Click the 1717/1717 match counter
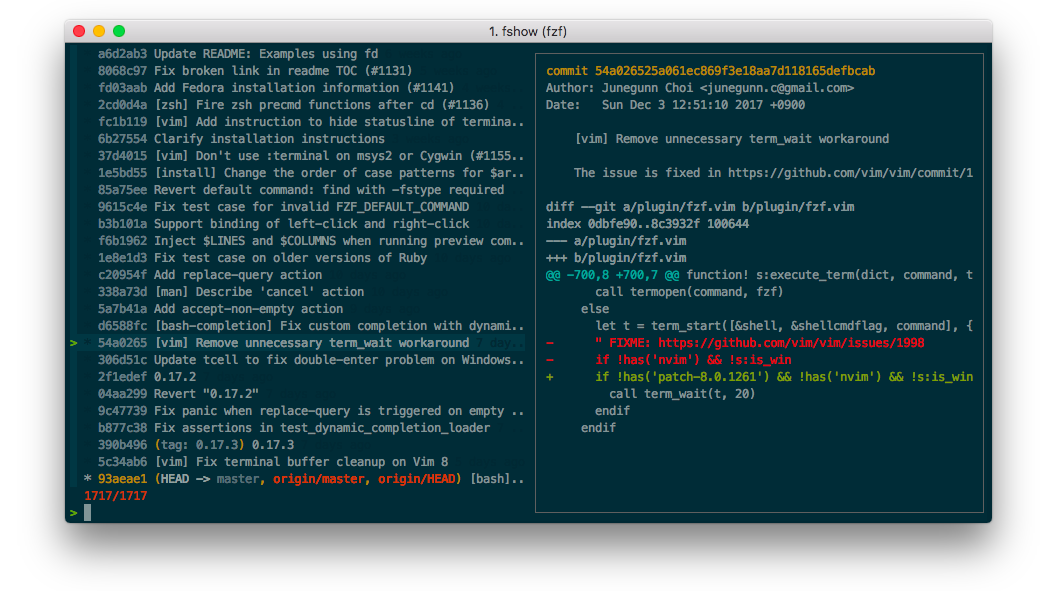 [x=115, y=496]
